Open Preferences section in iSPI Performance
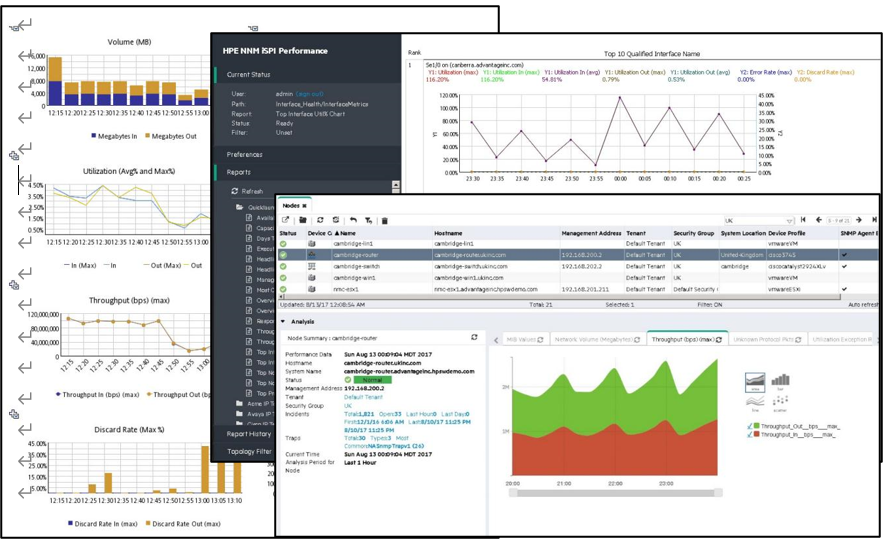The width and height of the screenshot is (886, 543). (245, 154)
